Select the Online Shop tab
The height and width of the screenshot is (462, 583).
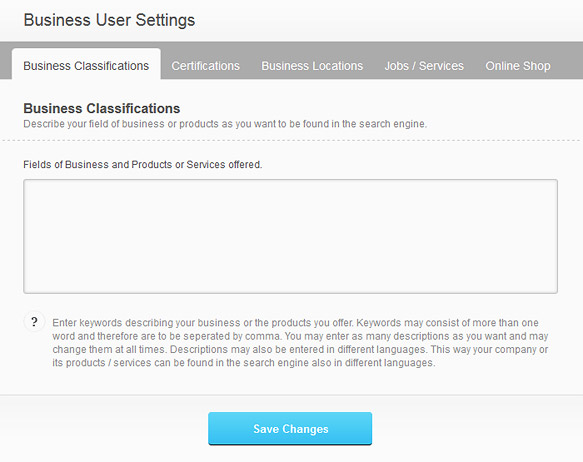point(518,66)
